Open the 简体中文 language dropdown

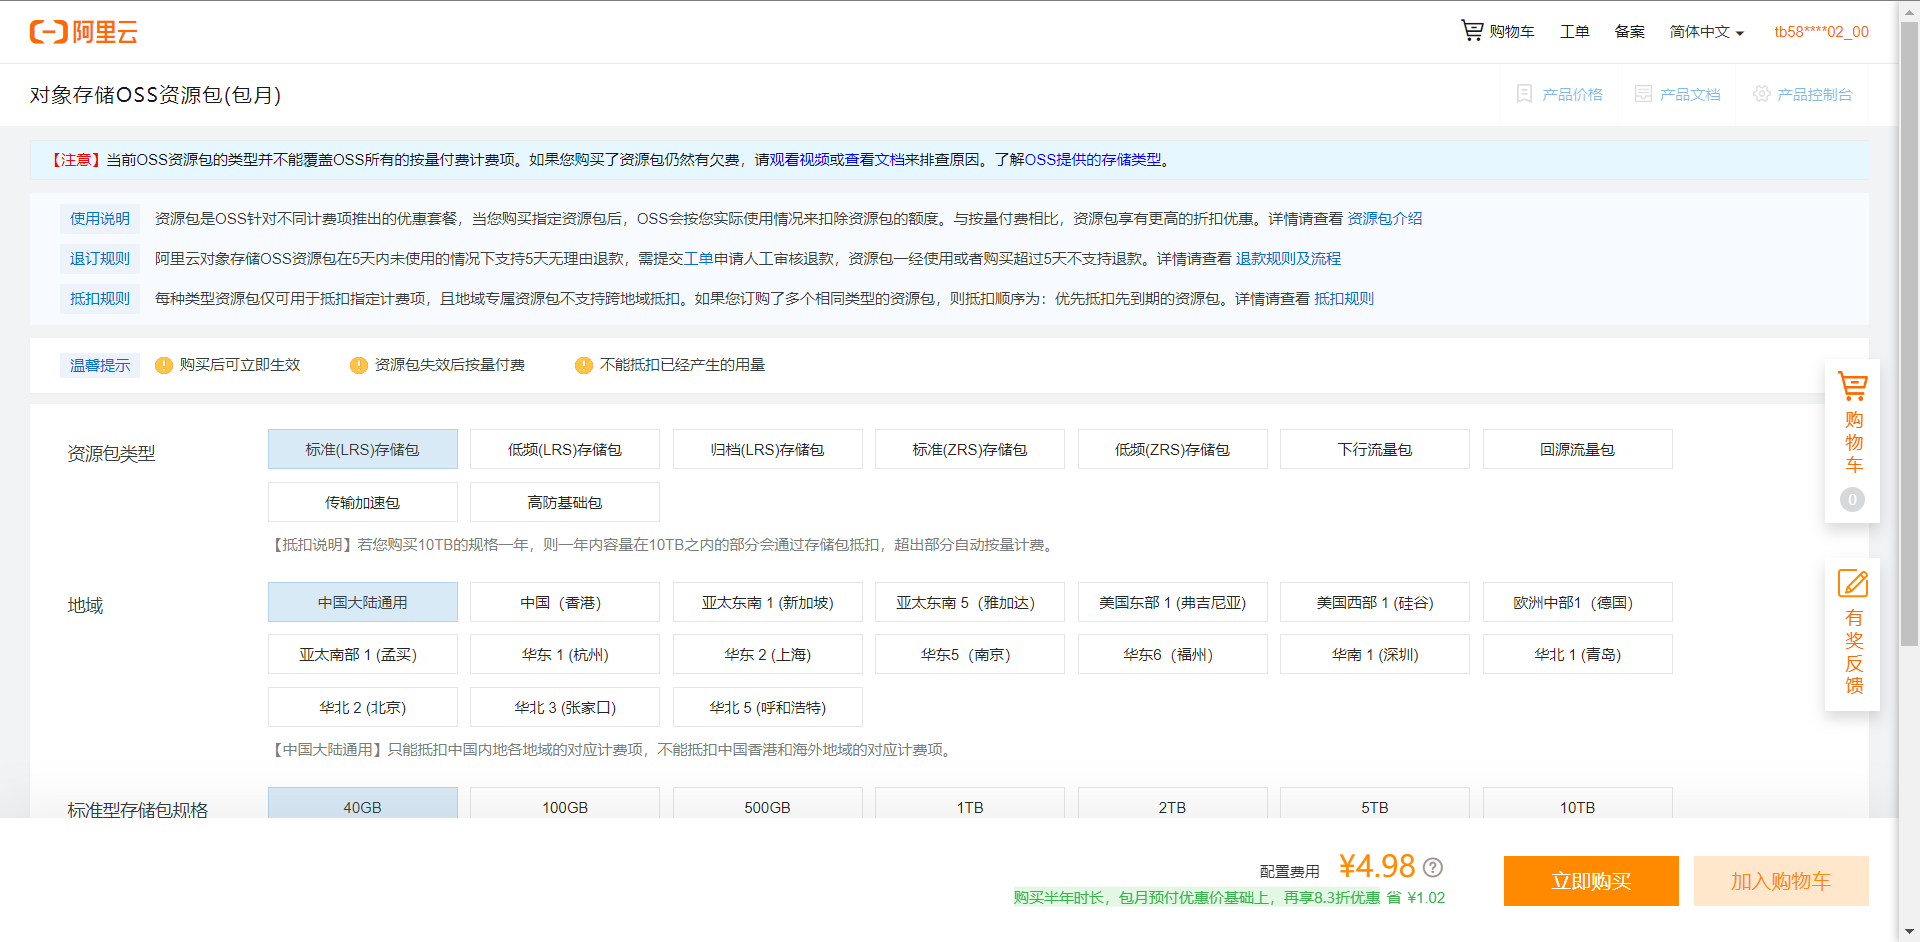[x=1706, y=32]
